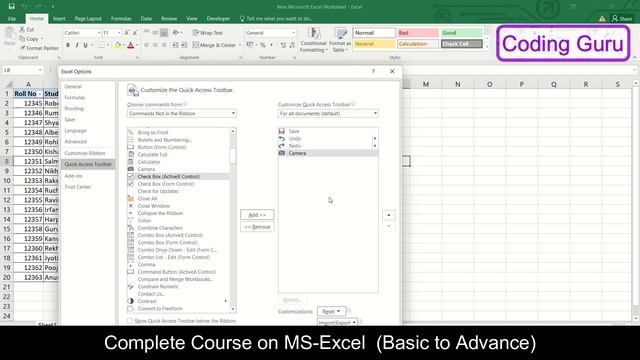Screen dimensions: 640x360
Task: Apply the Neutral cell style
Action: (x=374, y=44)
